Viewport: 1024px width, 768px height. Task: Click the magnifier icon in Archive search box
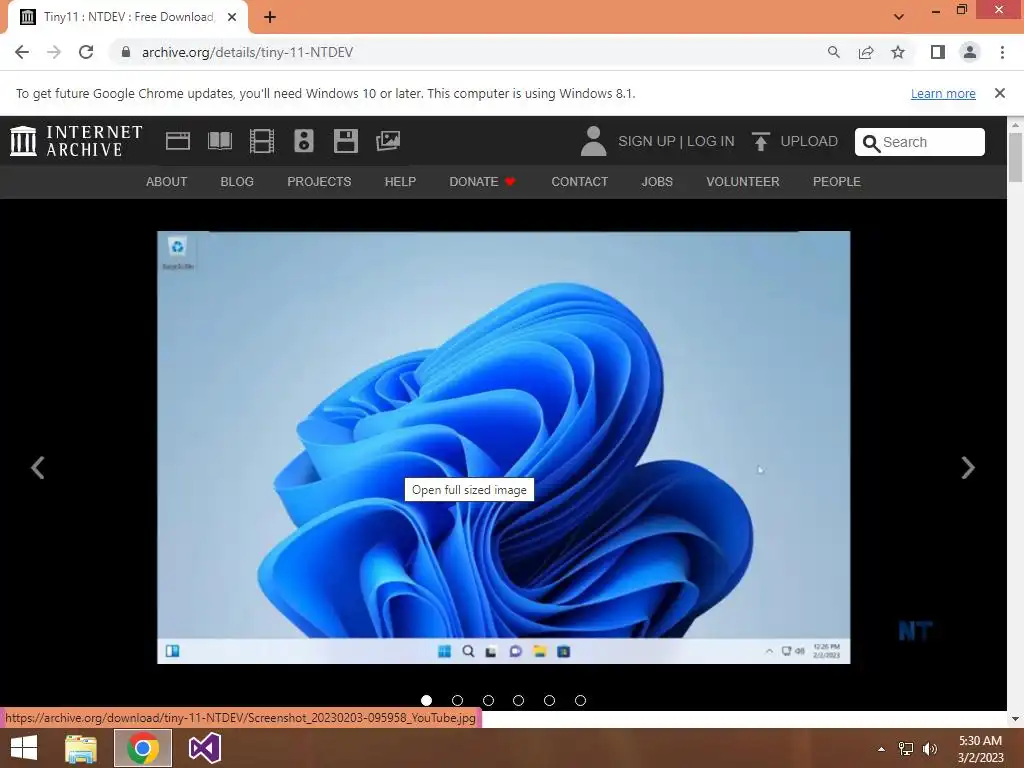click(x=871, y=142)
